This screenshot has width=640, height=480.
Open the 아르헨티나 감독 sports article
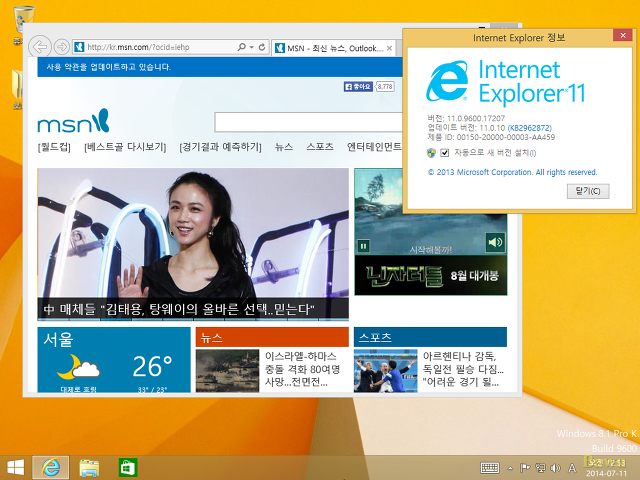coord(463,369)
